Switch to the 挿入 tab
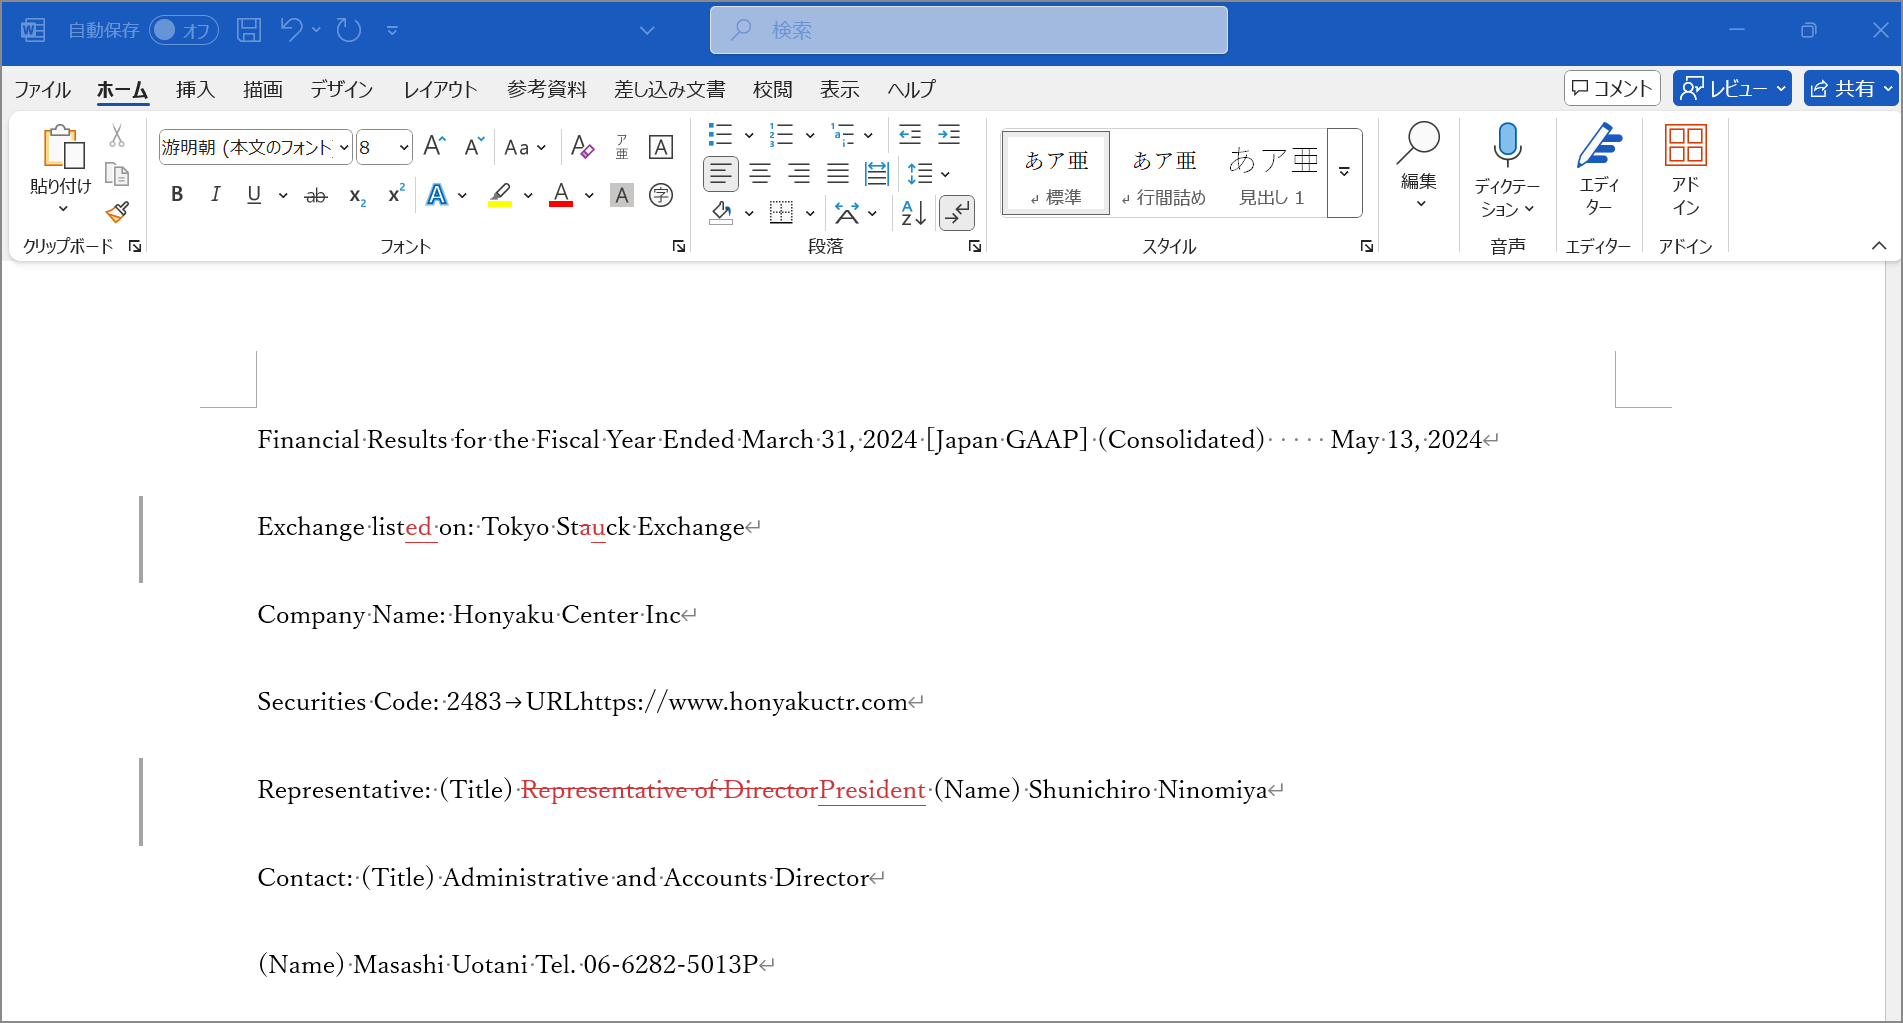 [x=195, y=89]
